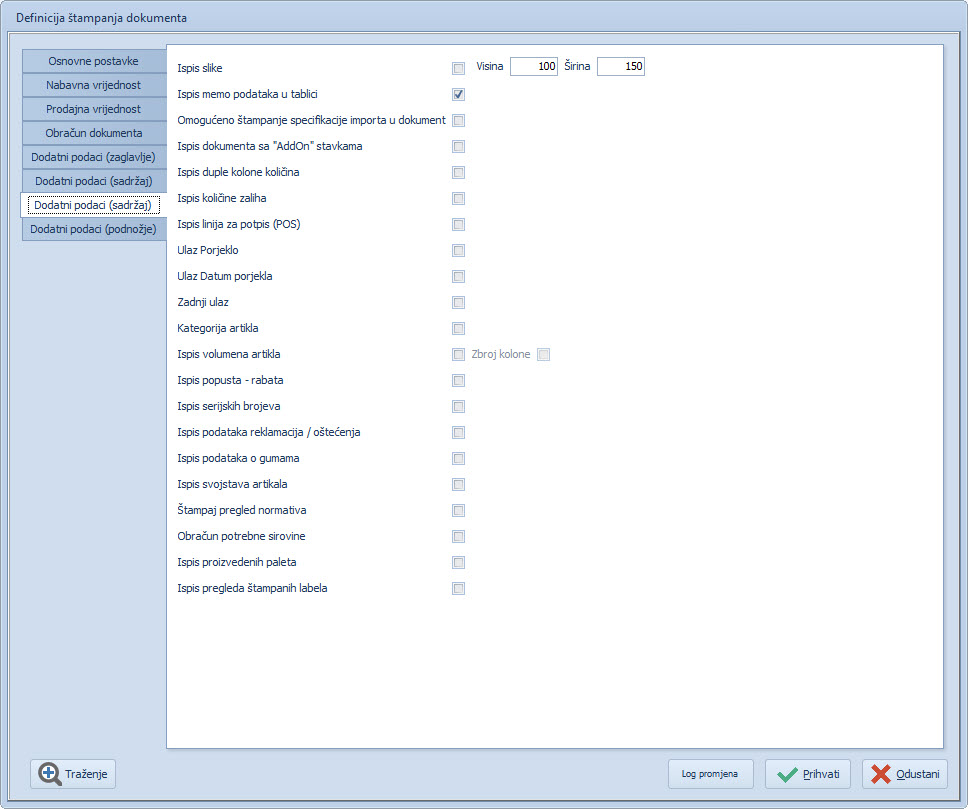968x809 pixels.
Task: Open the Log promjena change log
Action: 710,774
